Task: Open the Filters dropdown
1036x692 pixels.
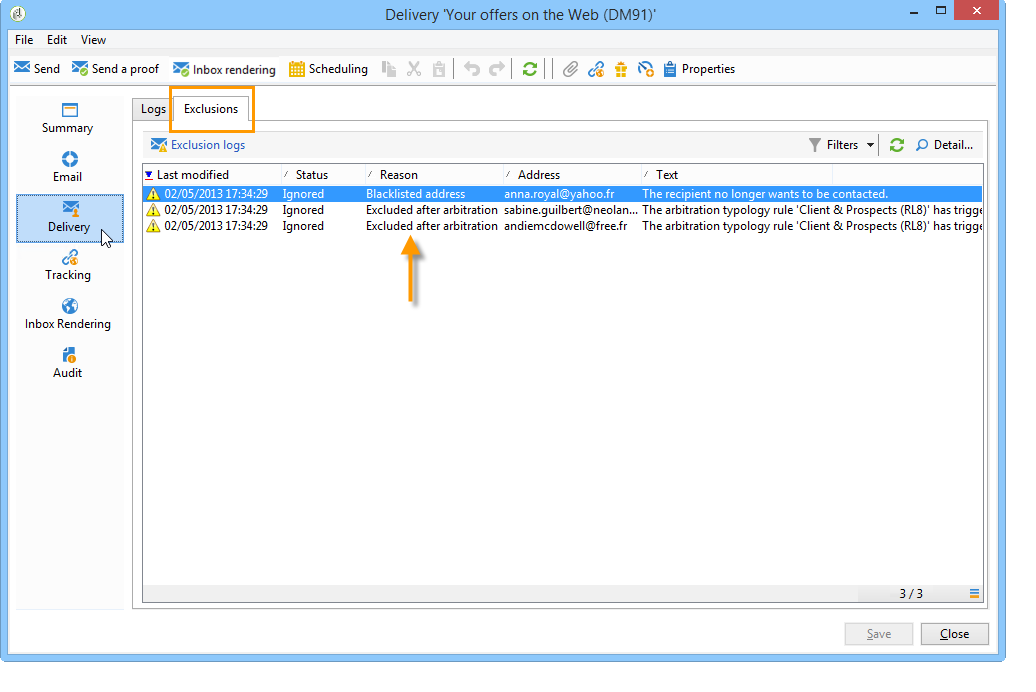Action: [842, 145]
